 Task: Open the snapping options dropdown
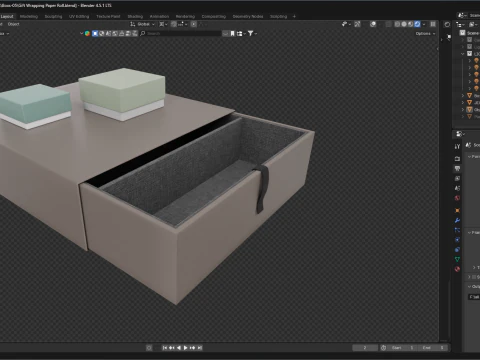click(182, 24)
